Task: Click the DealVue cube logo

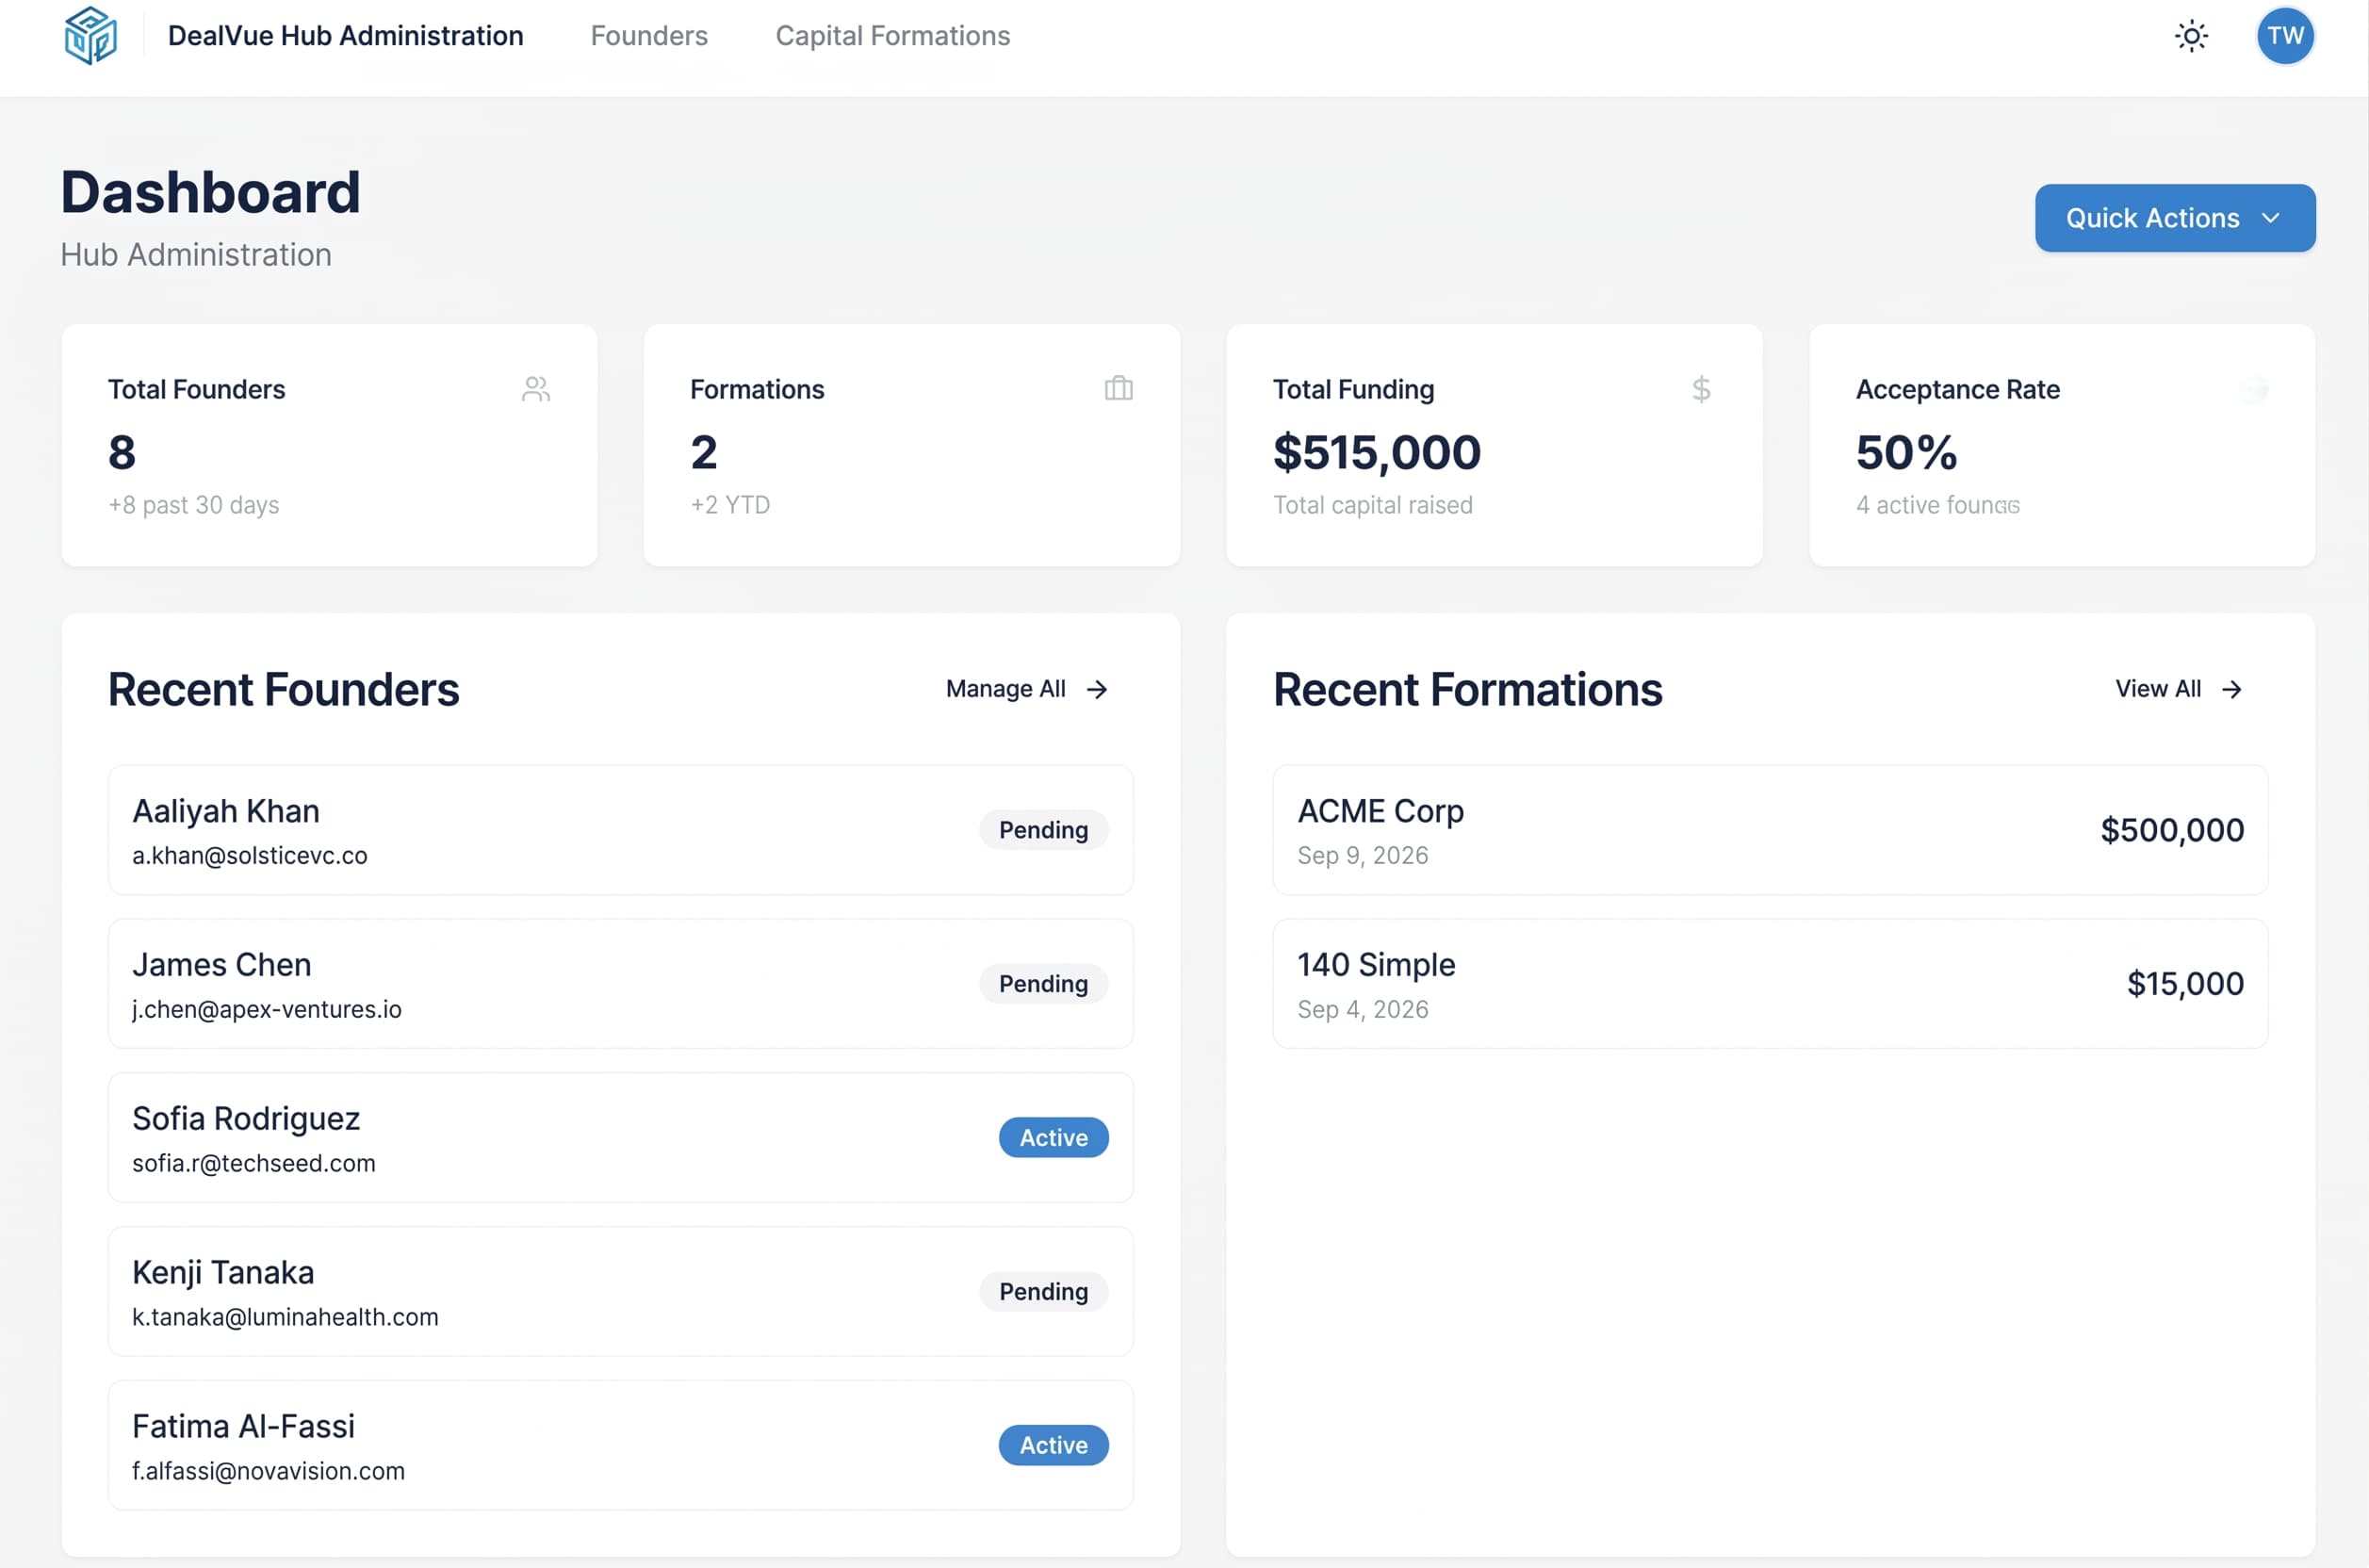Action: [90, 35]
